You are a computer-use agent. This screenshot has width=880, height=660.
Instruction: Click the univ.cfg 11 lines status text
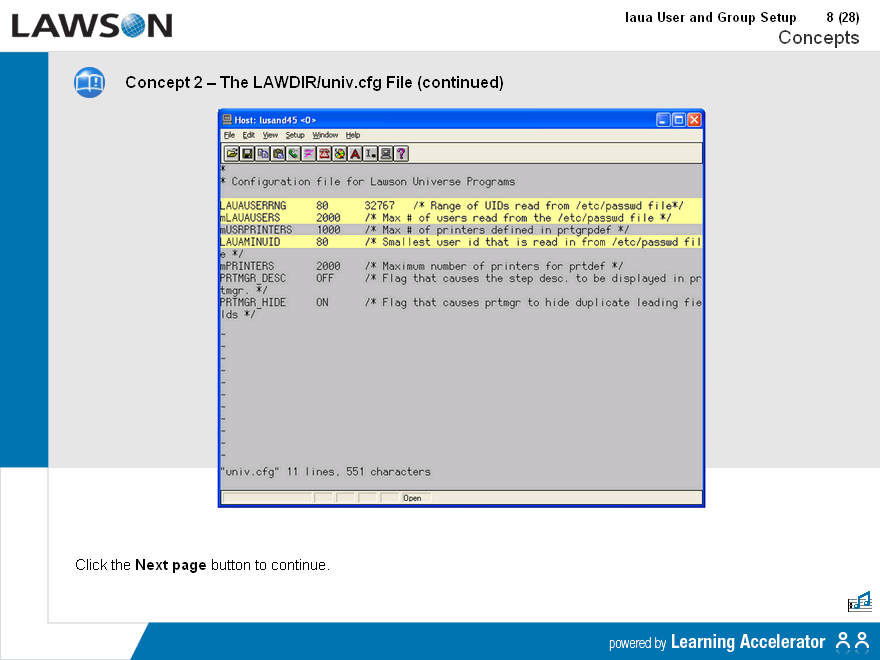click(x=326, y=471)
